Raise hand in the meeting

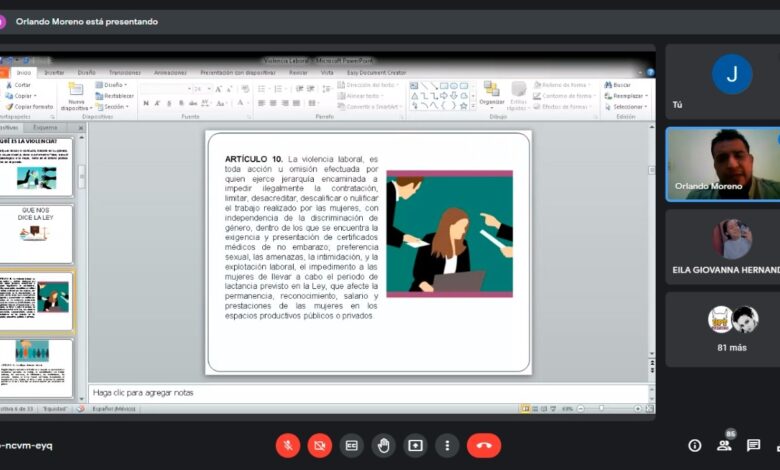(x=383, y=446)
